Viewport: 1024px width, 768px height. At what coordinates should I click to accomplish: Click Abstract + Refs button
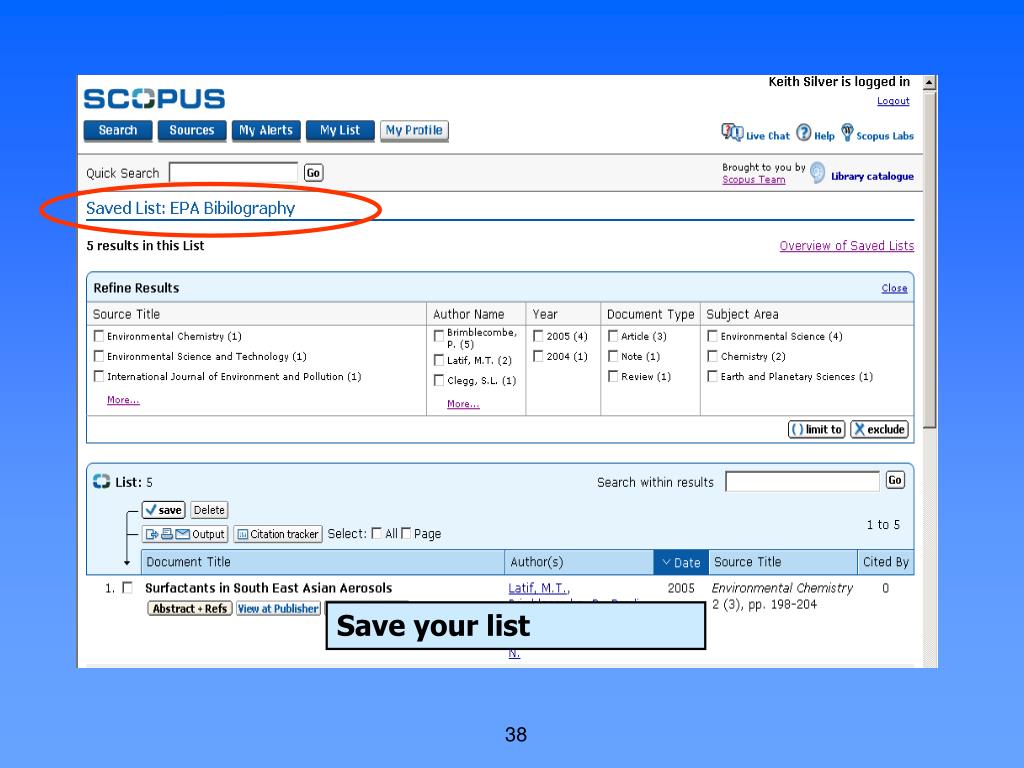coord(189,608)
